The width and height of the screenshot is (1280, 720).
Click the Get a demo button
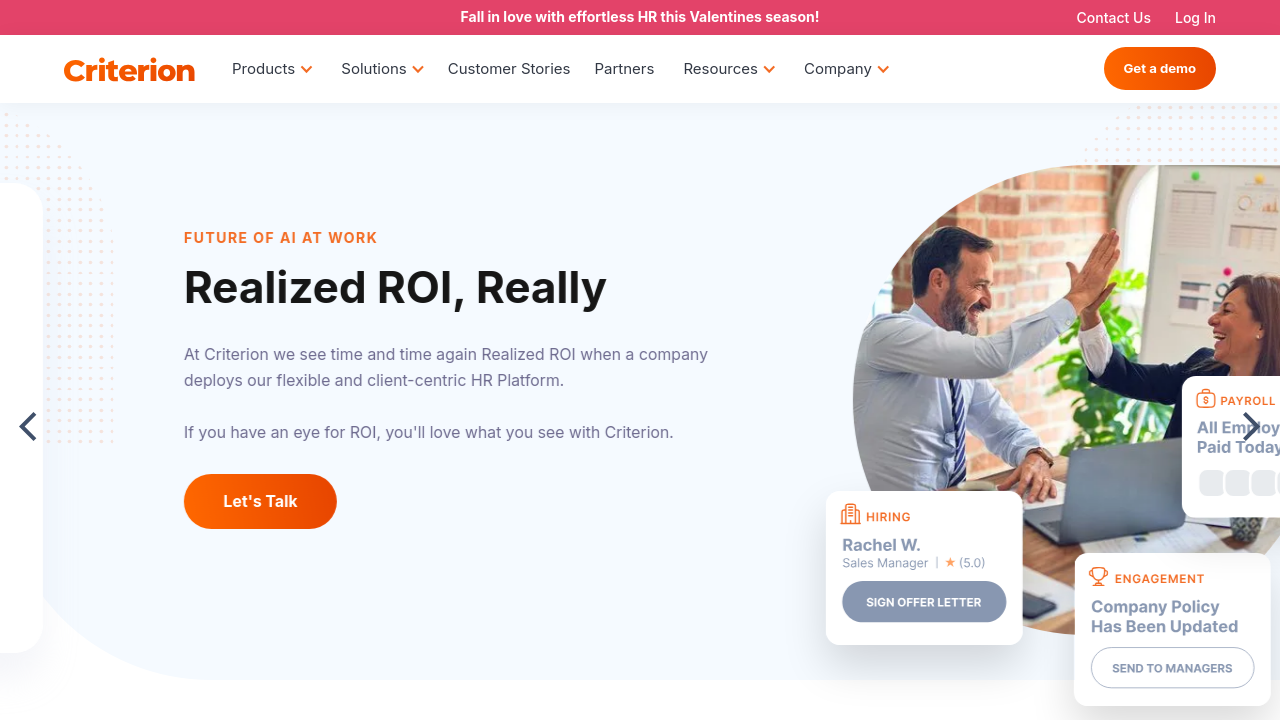point(1160,68)
